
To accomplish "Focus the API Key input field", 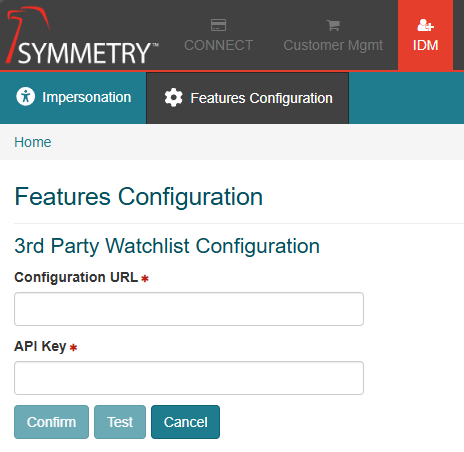I will point(189,378).
